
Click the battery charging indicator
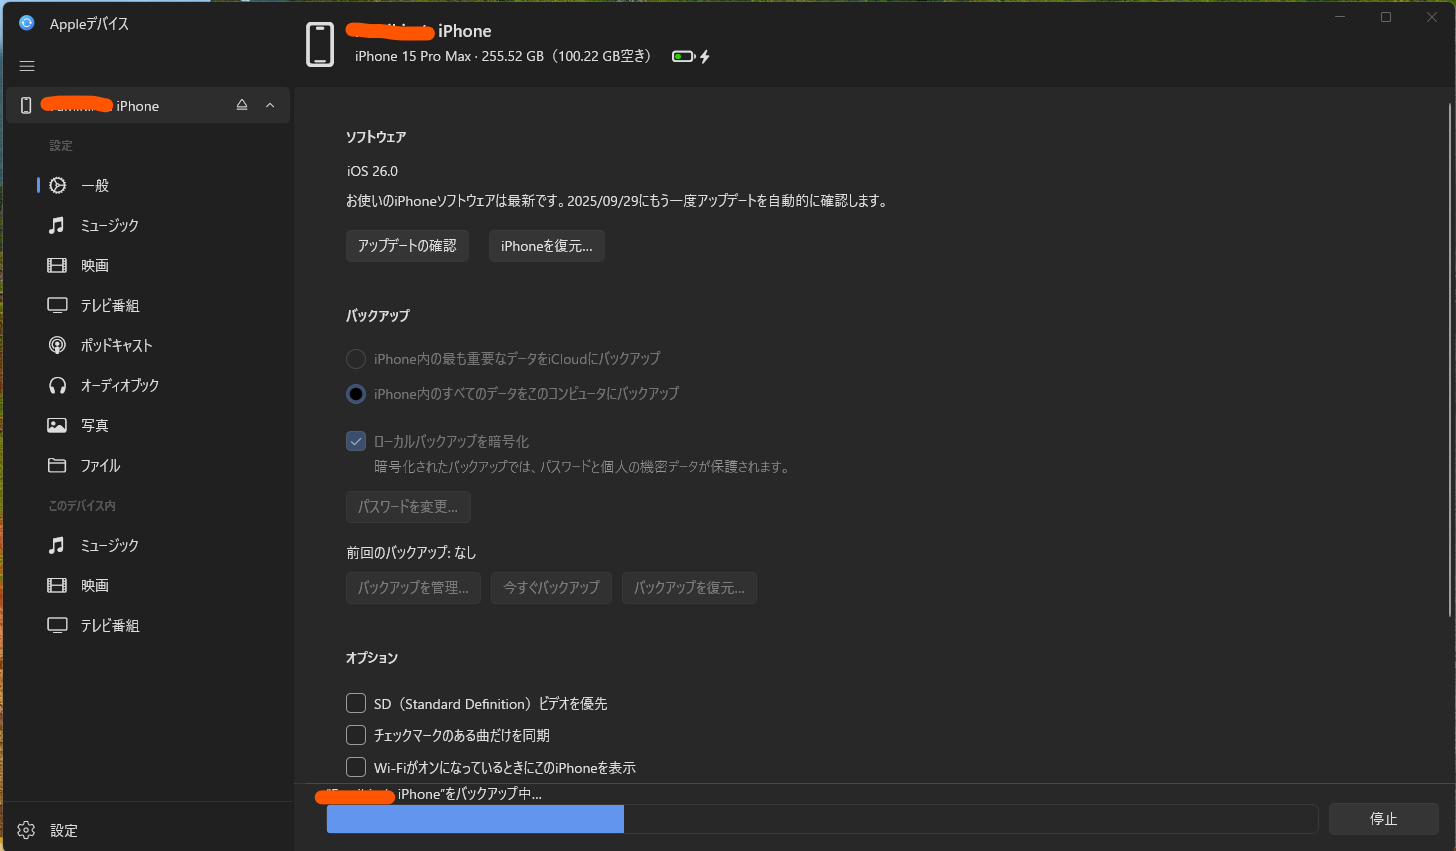(x=691, y=57)
